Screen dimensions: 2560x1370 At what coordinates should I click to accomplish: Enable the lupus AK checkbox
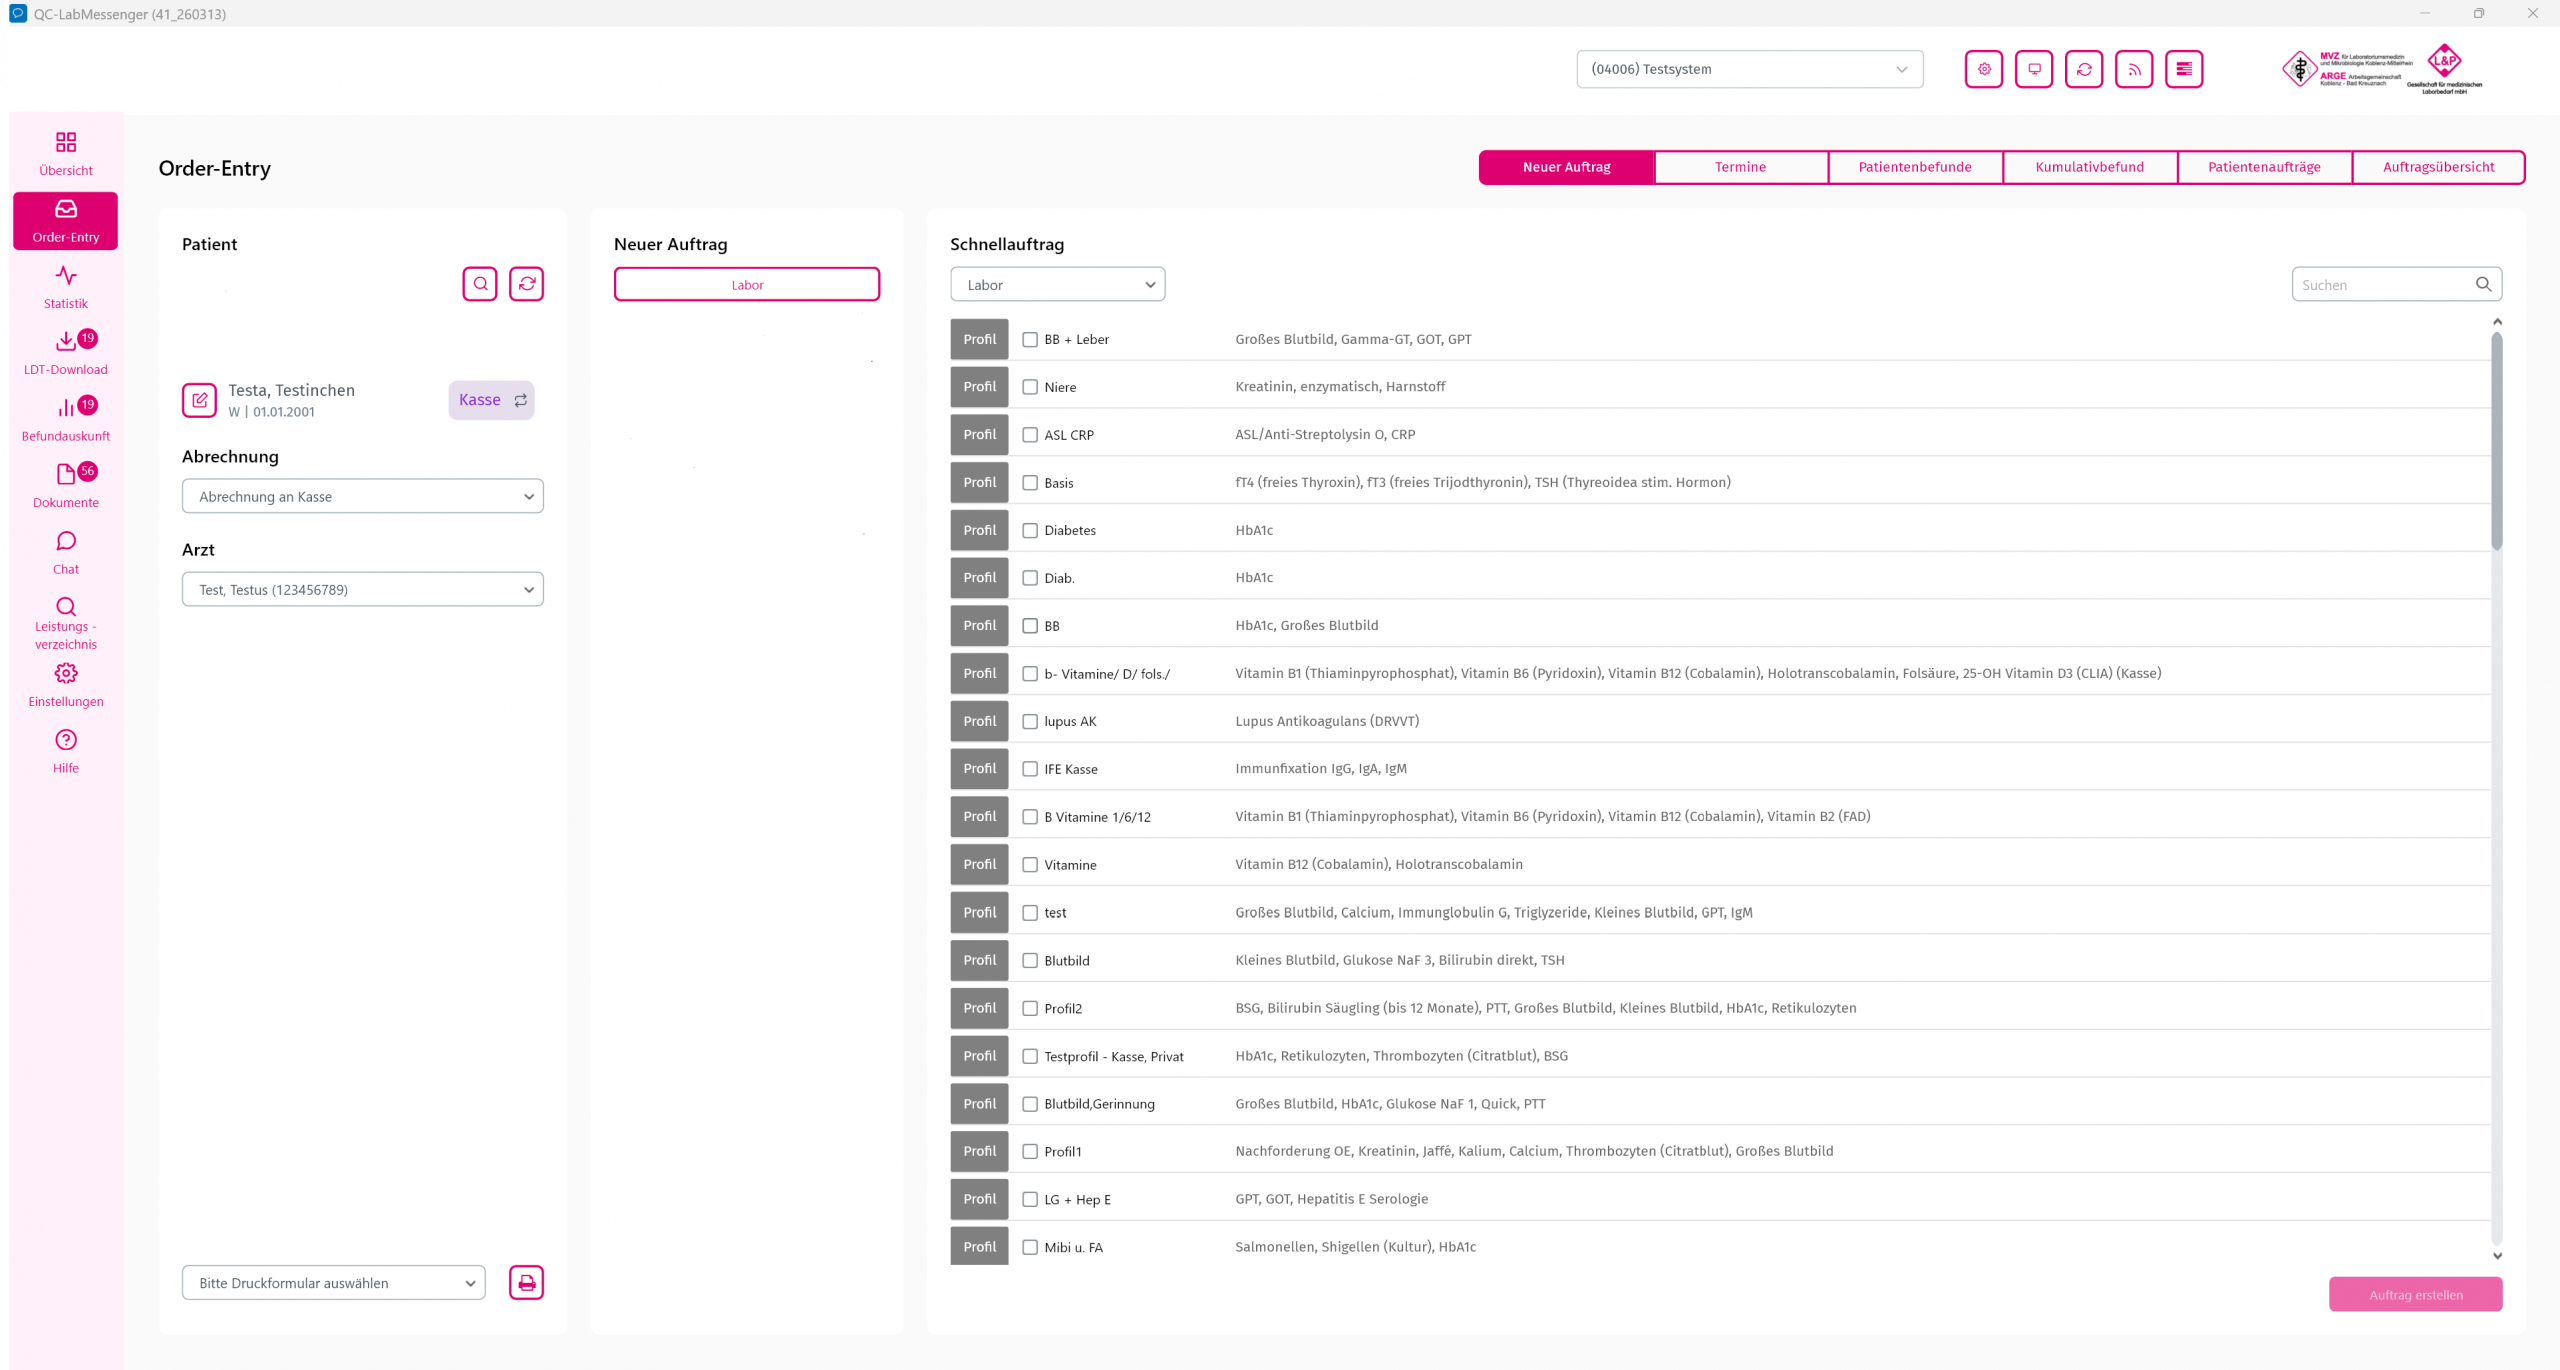[1030, 722]
